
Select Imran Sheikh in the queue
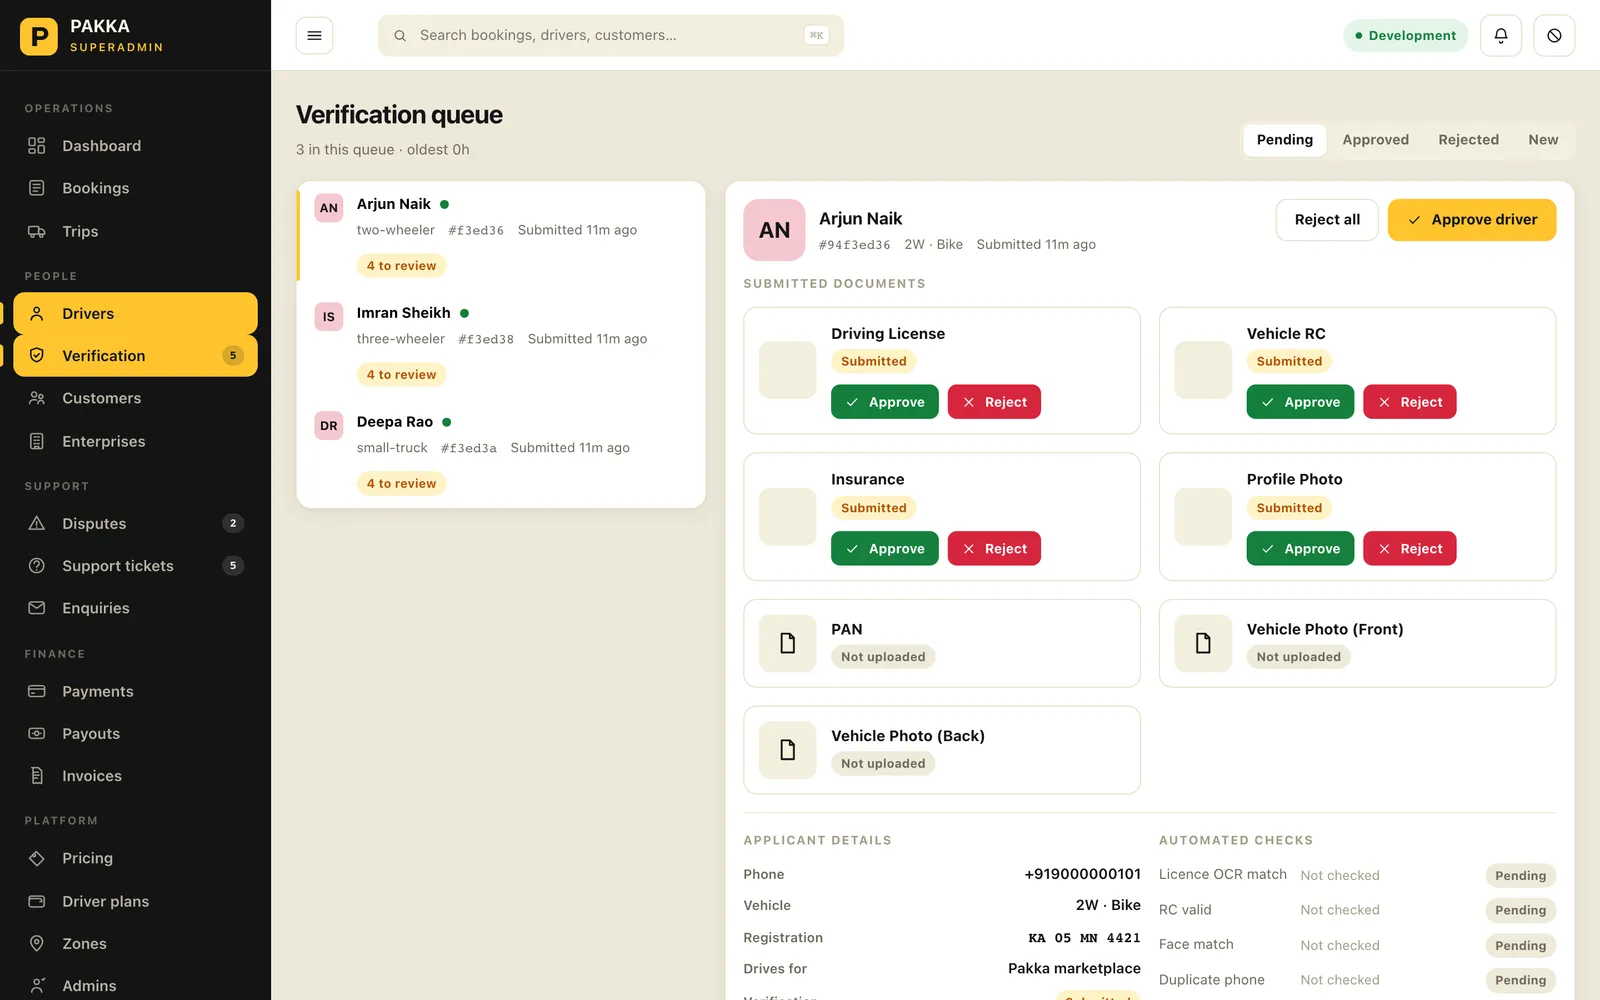501,345
